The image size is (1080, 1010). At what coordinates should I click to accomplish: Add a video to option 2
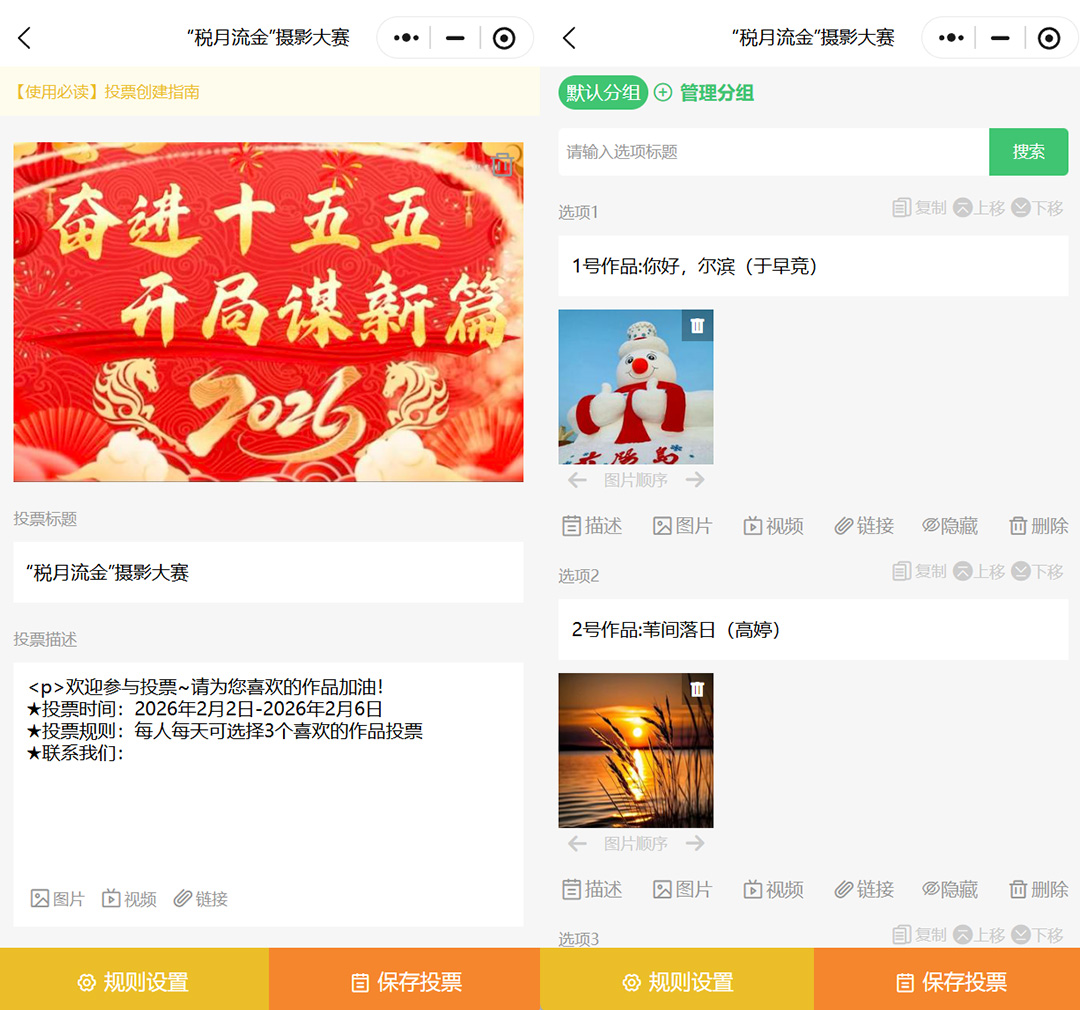pyautogui.click(x=773, y=889)
